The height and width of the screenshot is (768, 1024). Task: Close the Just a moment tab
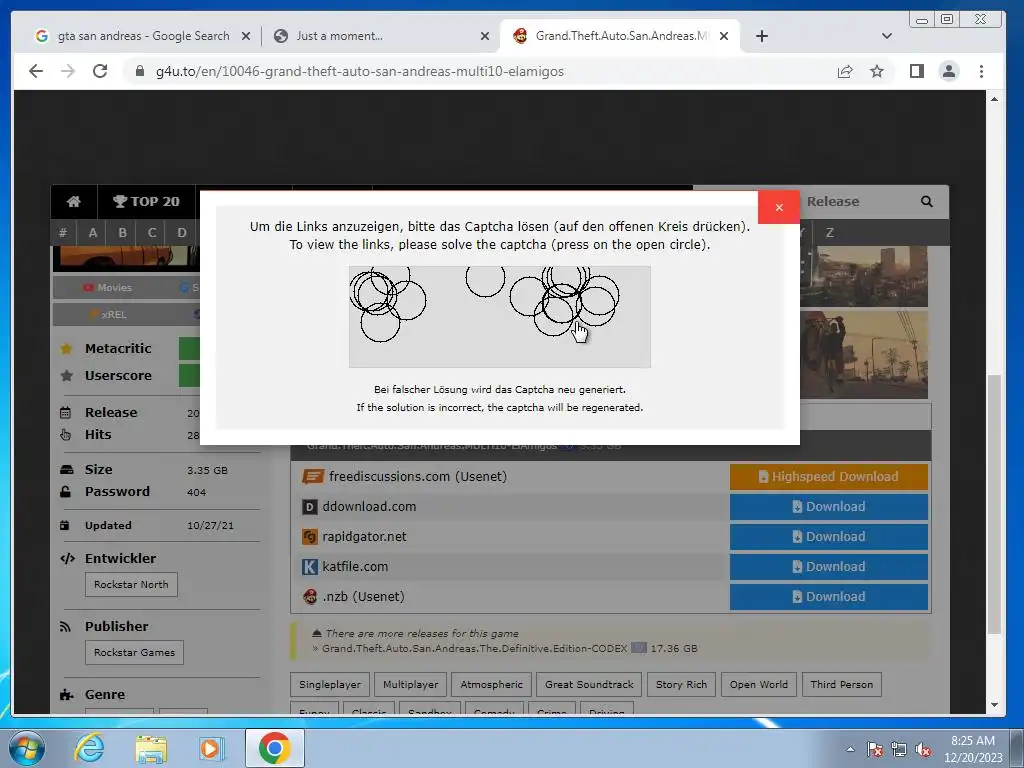[485, 36]
